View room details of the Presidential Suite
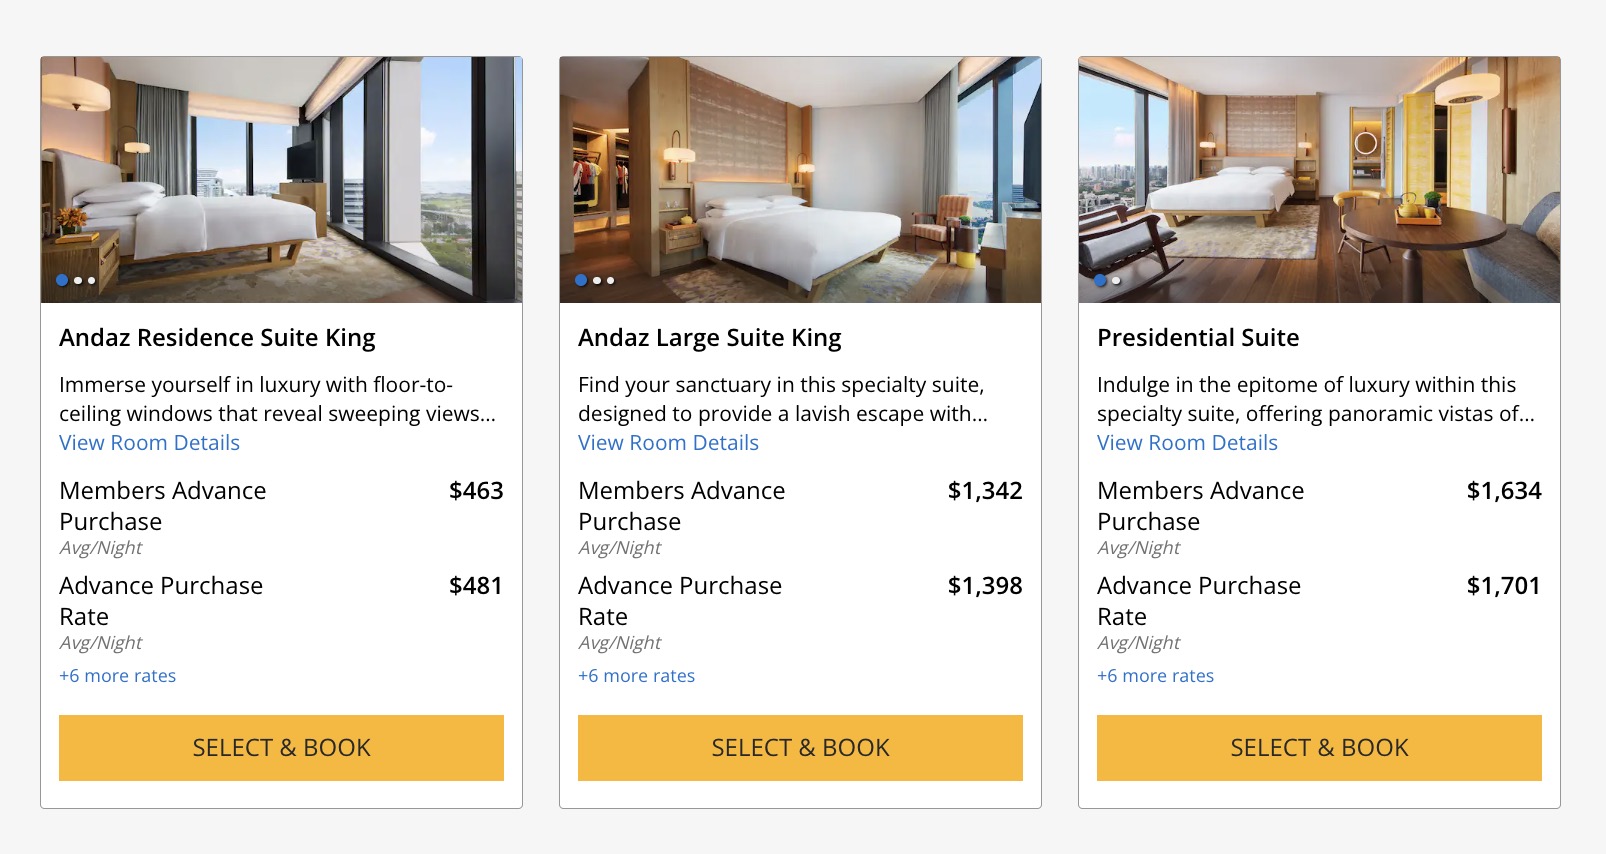The width and height of the screenshot is (1606, 854). tap(1187, 442)
